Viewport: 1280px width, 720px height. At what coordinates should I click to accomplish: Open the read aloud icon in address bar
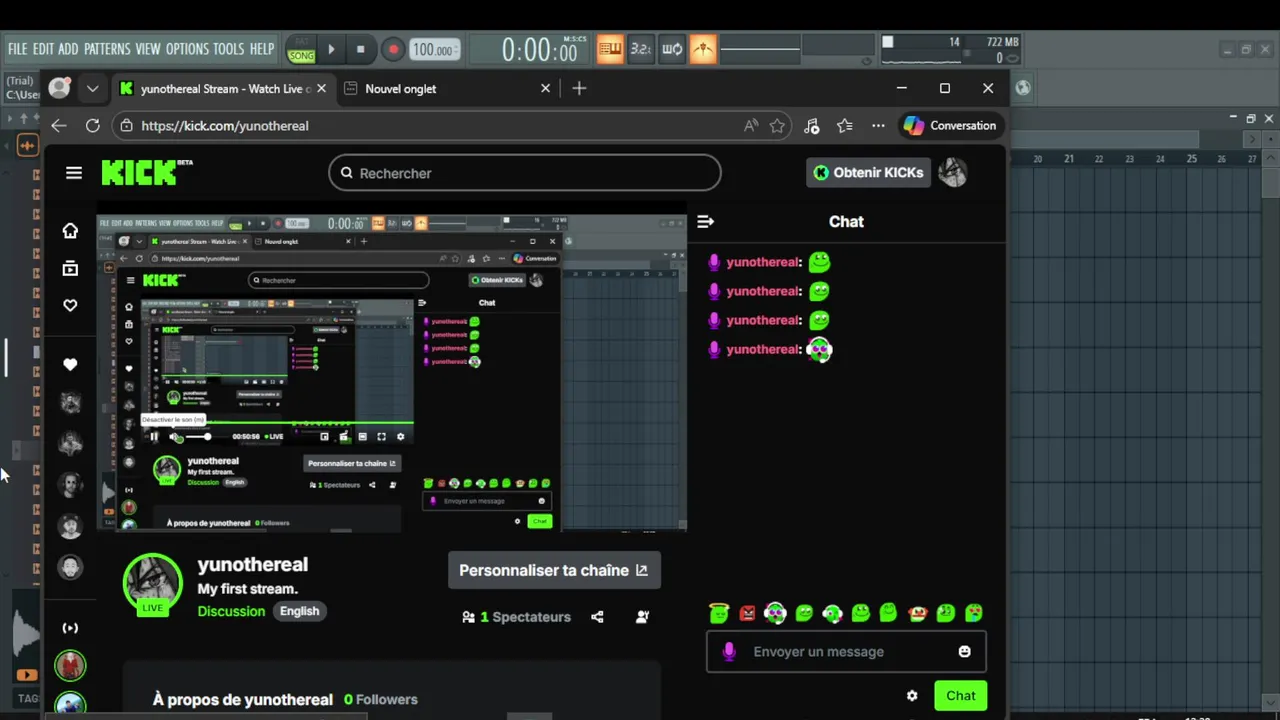751,125
